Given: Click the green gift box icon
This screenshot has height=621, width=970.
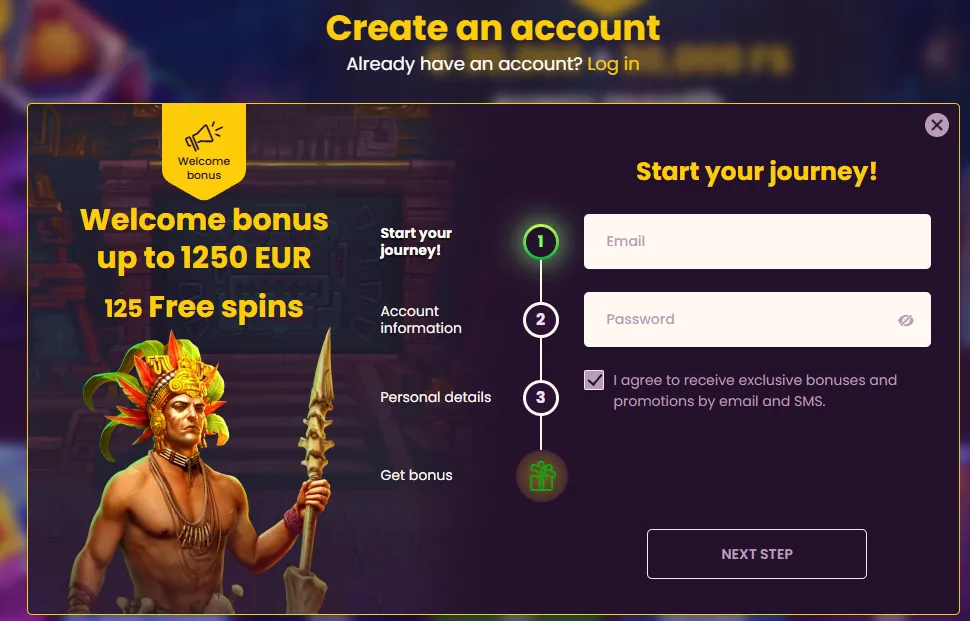Looking at the screenshot, I should 542,476.
